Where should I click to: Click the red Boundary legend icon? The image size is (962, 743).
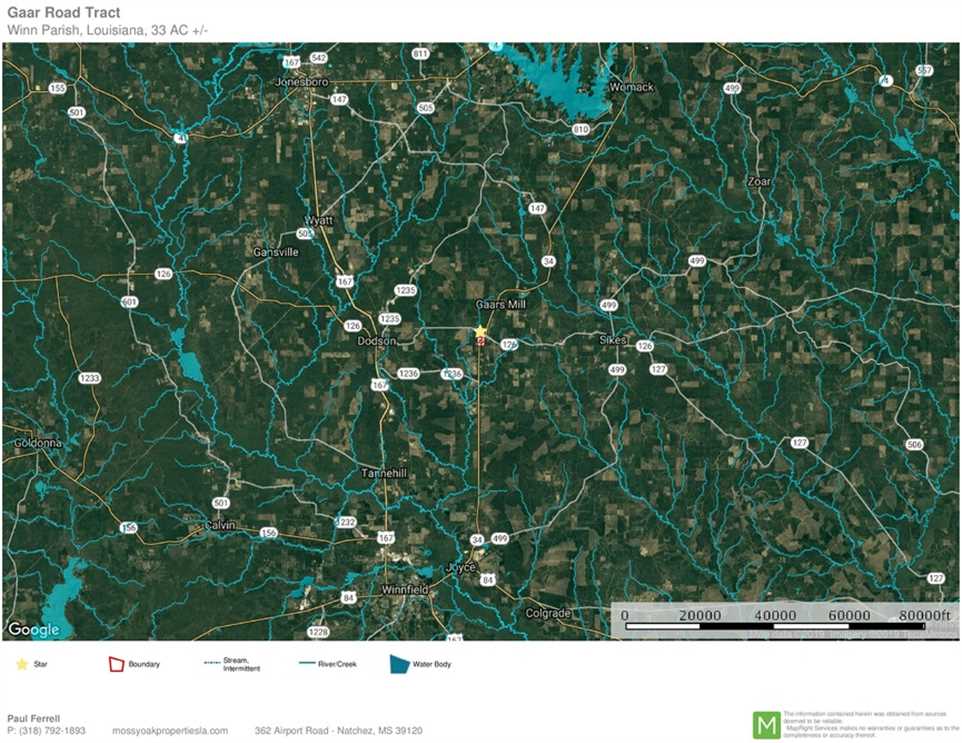tap(116, 664)
